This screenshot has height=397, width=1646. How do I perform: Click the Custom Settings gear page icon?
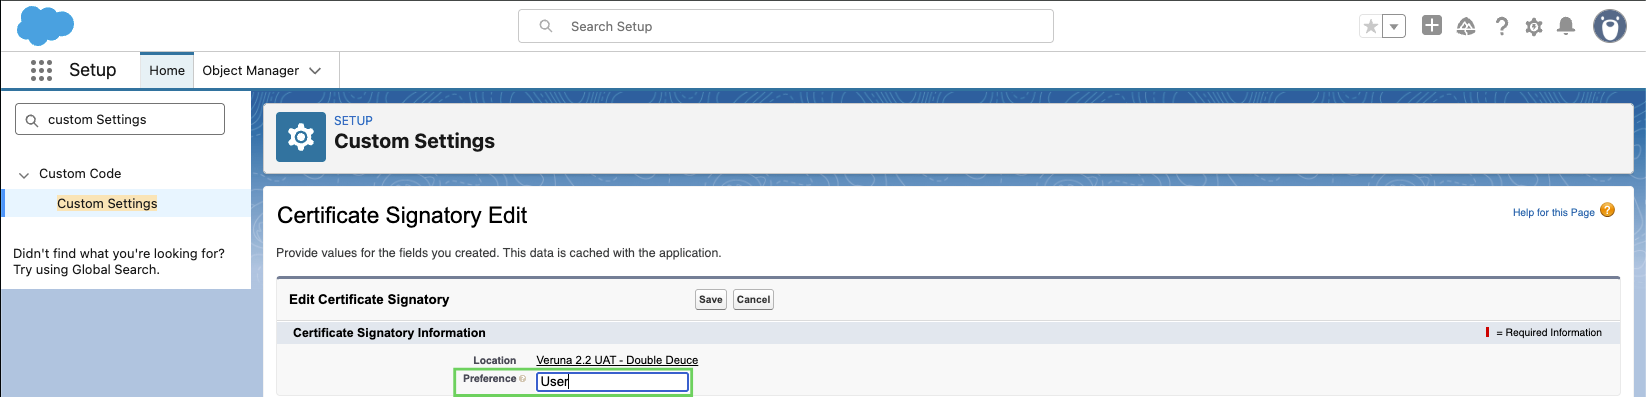point(301,137)
